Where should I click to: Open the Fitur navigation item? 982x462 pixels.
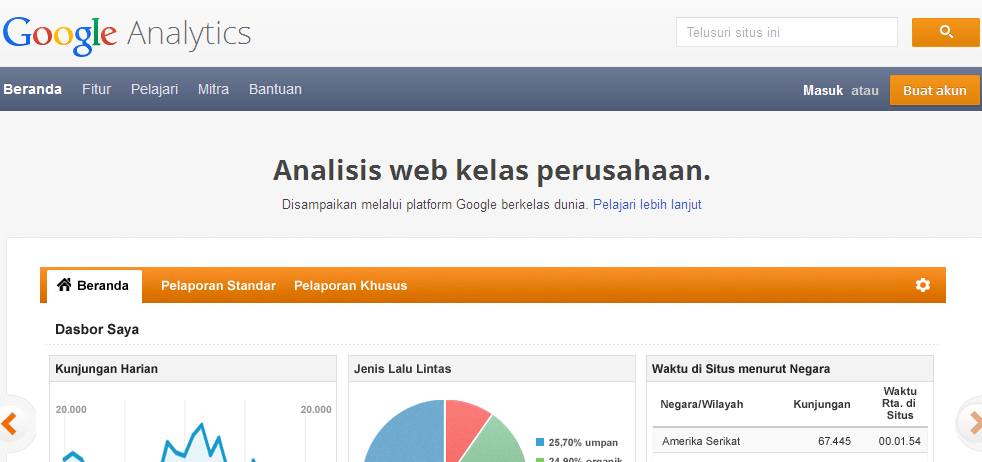(96, 90)
